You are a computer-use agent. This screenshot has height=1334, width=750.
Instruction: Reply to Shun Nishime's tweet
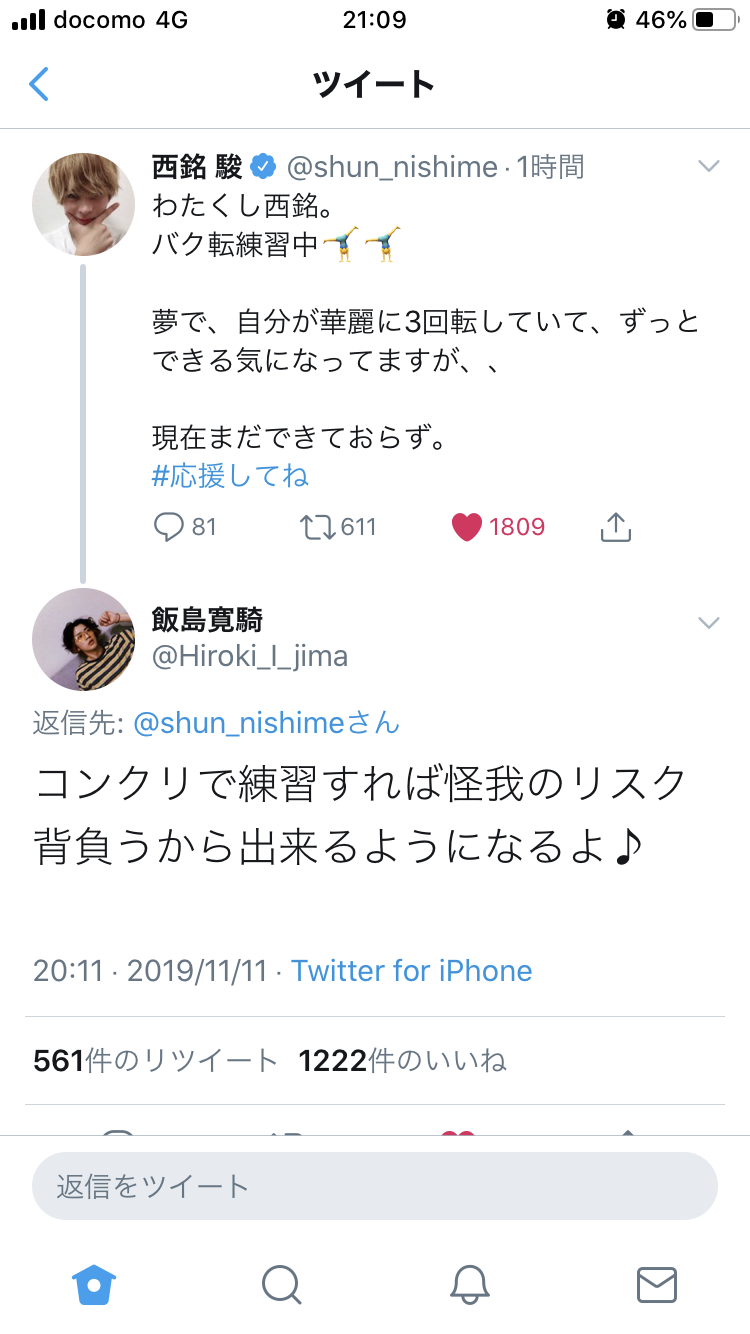click(x=170, y=527)
